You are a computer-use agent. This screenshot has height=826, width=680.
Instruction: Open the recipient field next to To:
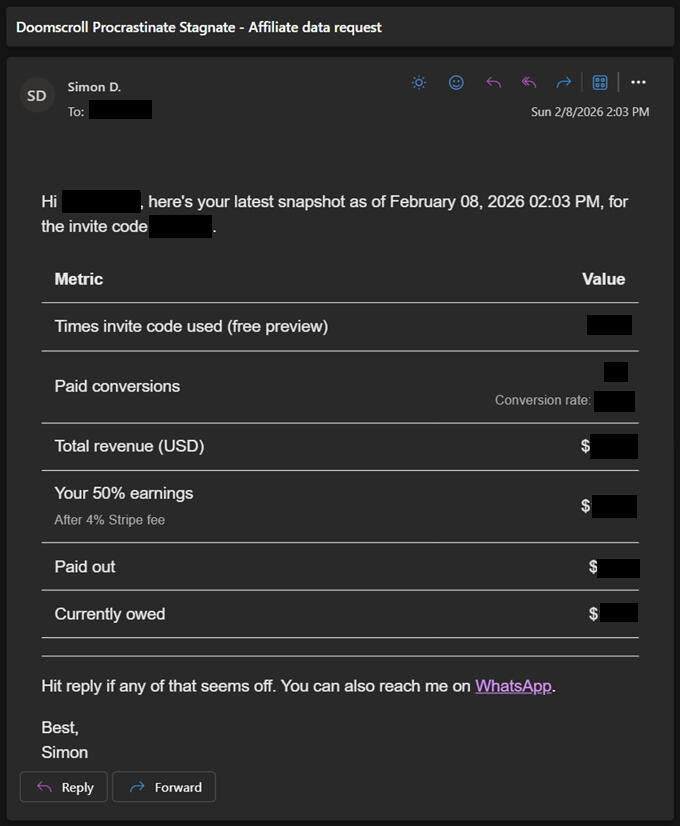[x=122, y=110]
